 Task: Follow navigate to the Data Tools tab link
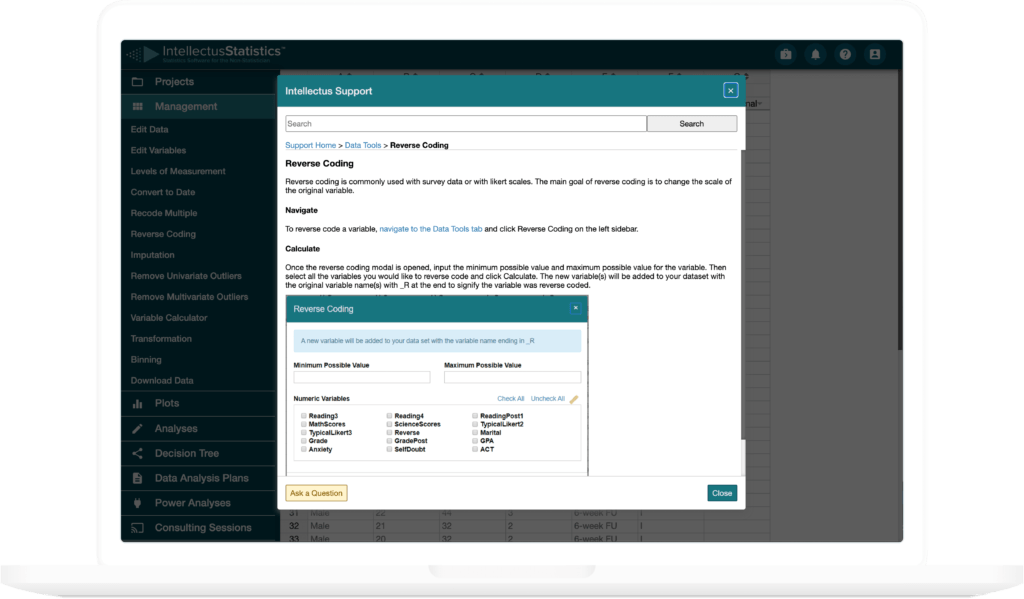[431, 229]
